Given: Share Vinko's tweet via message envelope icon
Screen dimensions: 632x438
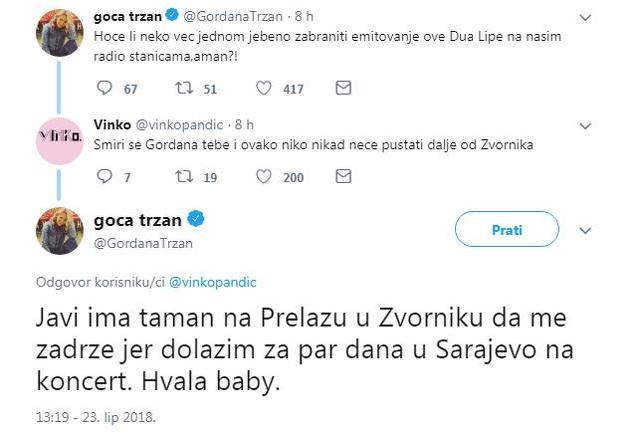Looking at the screenshot, I should pyautogui.click(x=343, y=177).
